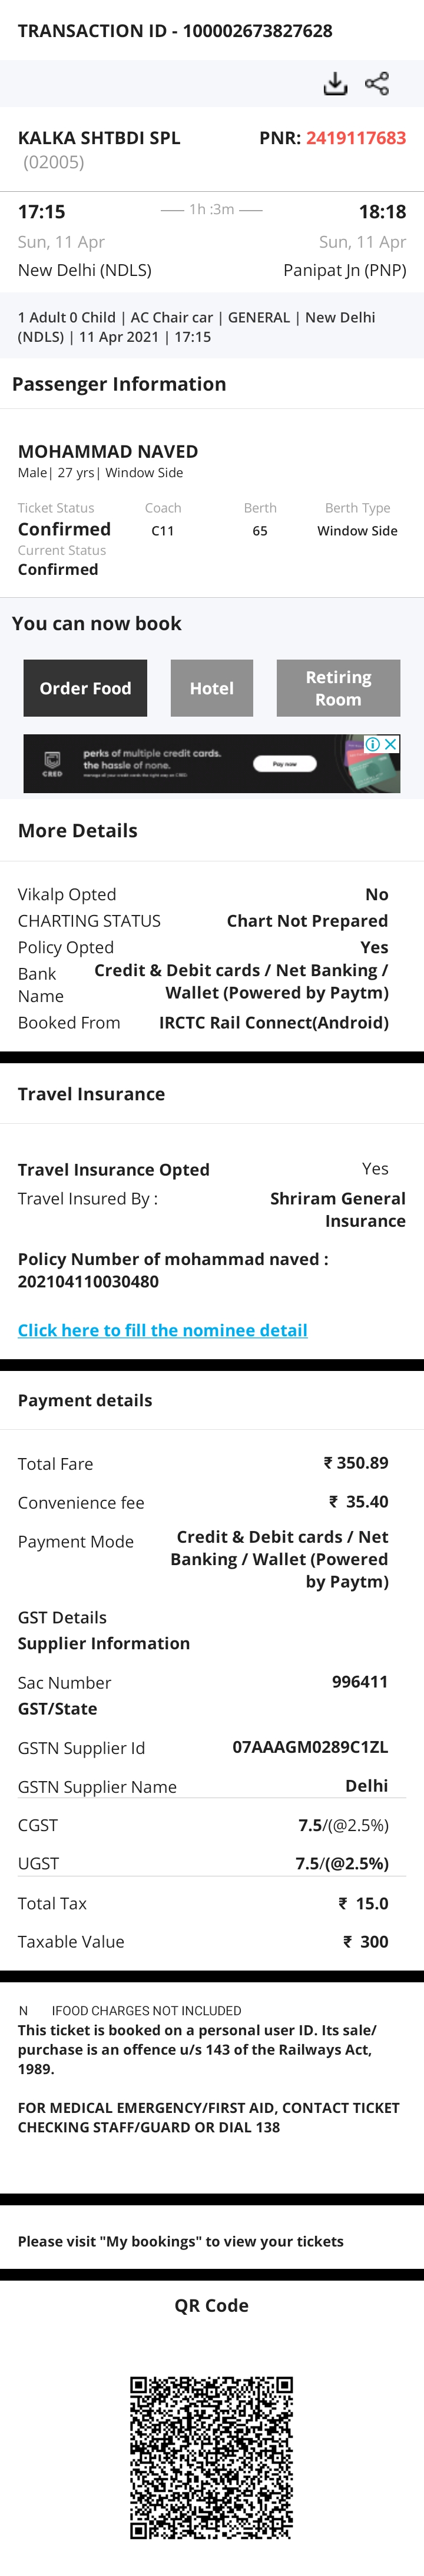This screenshot has height=2576, width=424.
Task: Tap the train name KALKA SHTBDI SPL
Action: coord(99,138)
